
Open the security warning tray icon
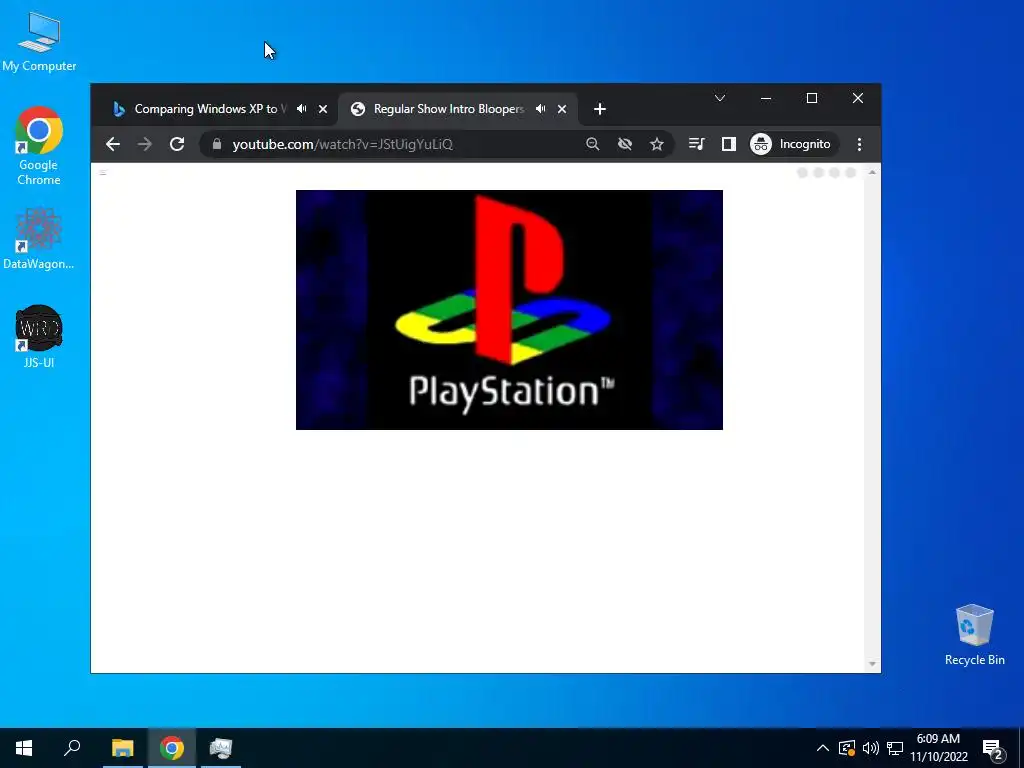[x=847, y=748]
